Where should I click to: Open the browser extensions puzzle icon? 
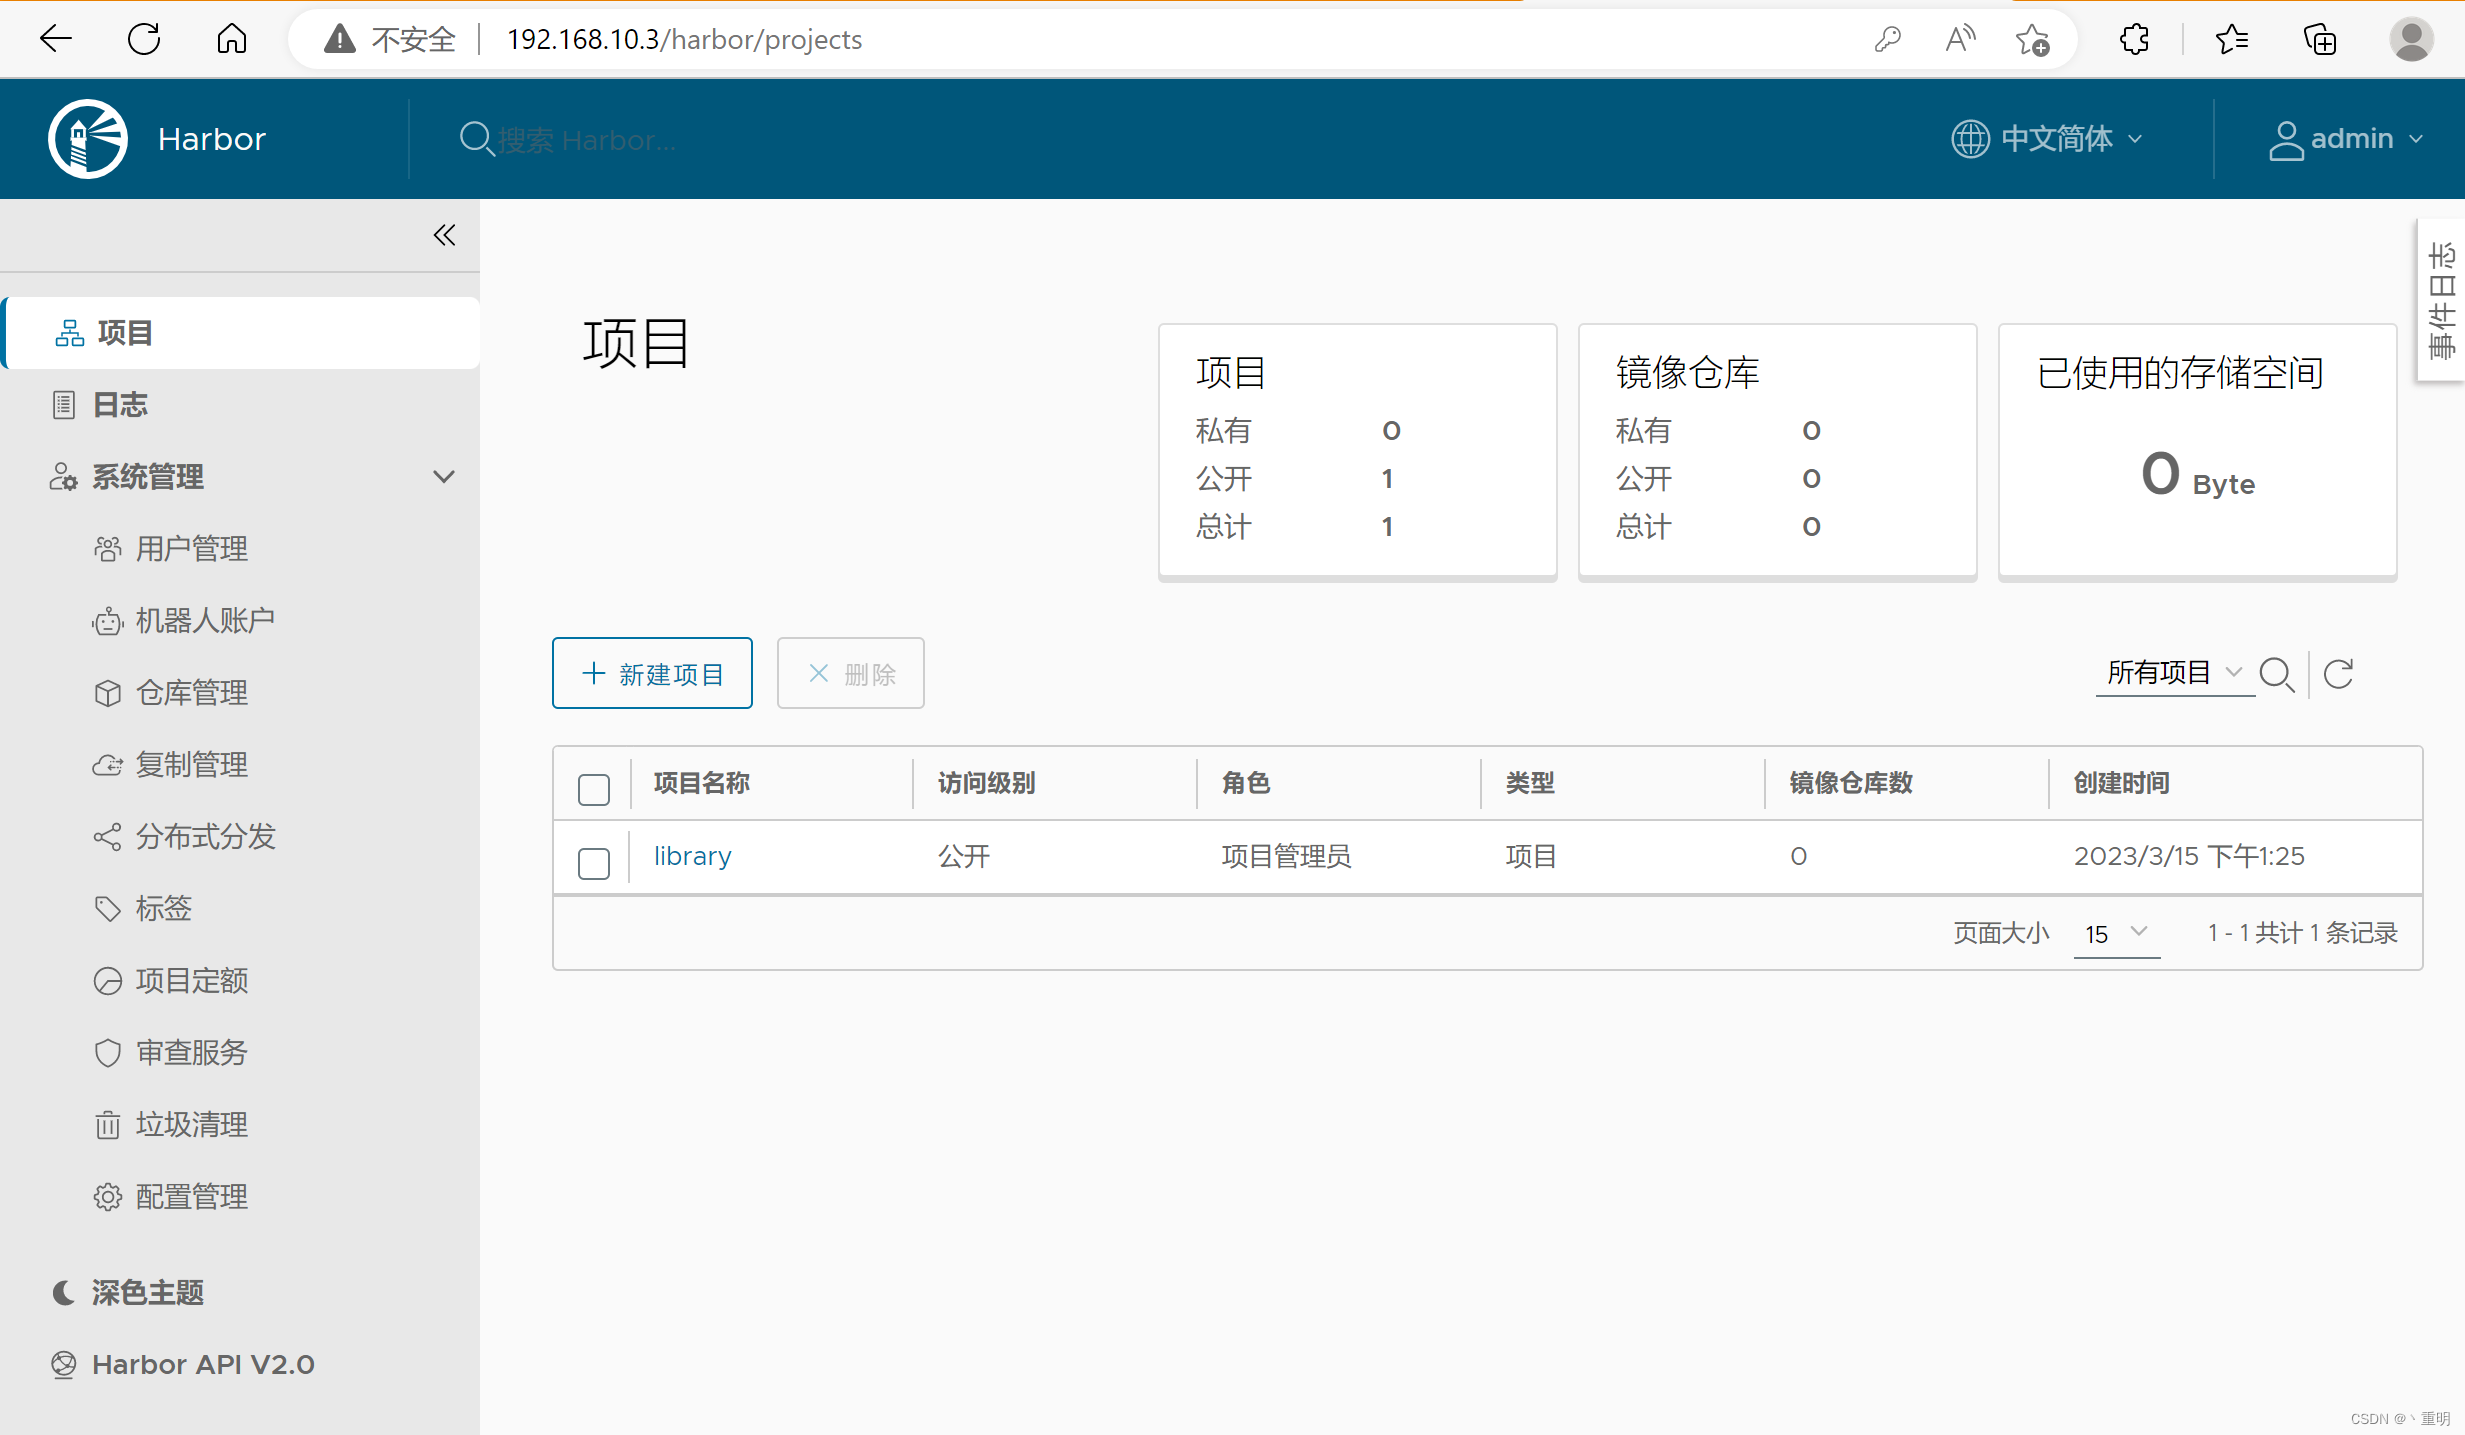coord(2134,39)
